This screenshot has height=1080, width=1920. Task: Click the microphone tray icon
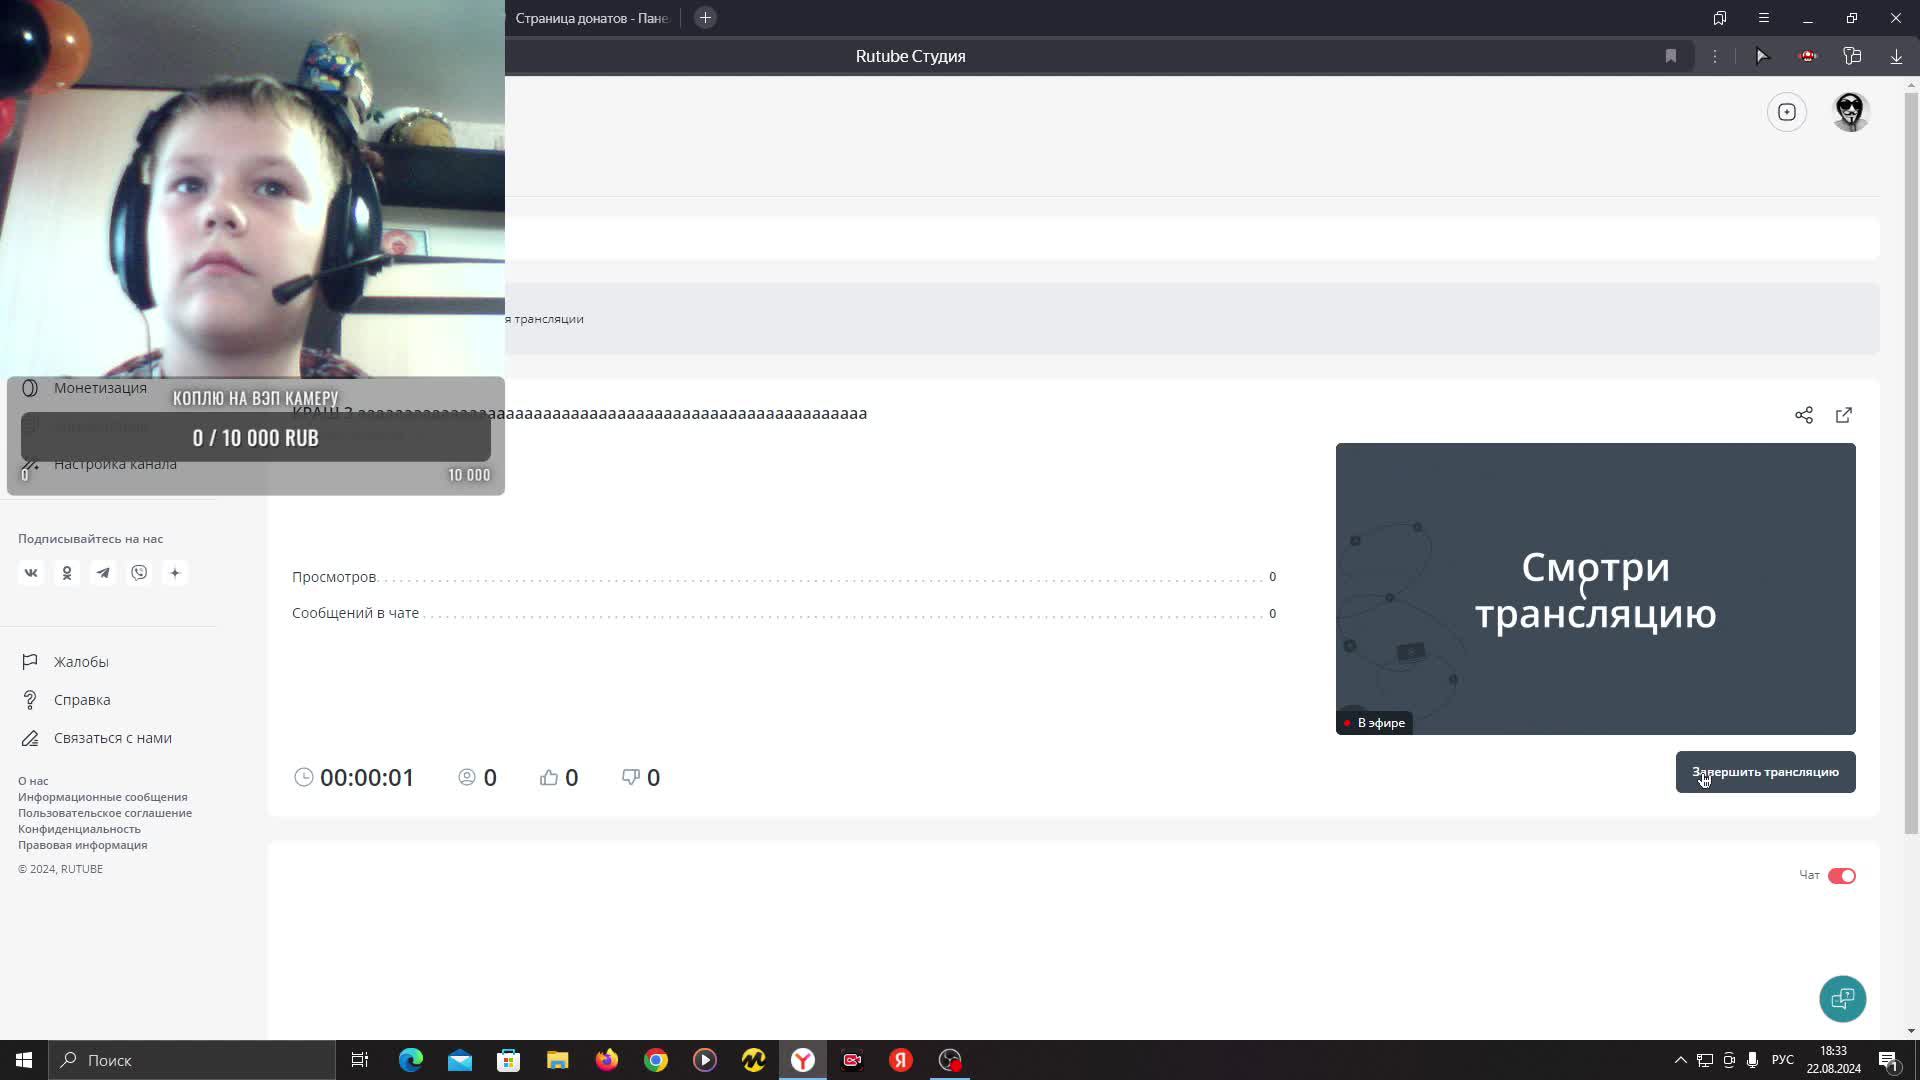point(1752,1060)
